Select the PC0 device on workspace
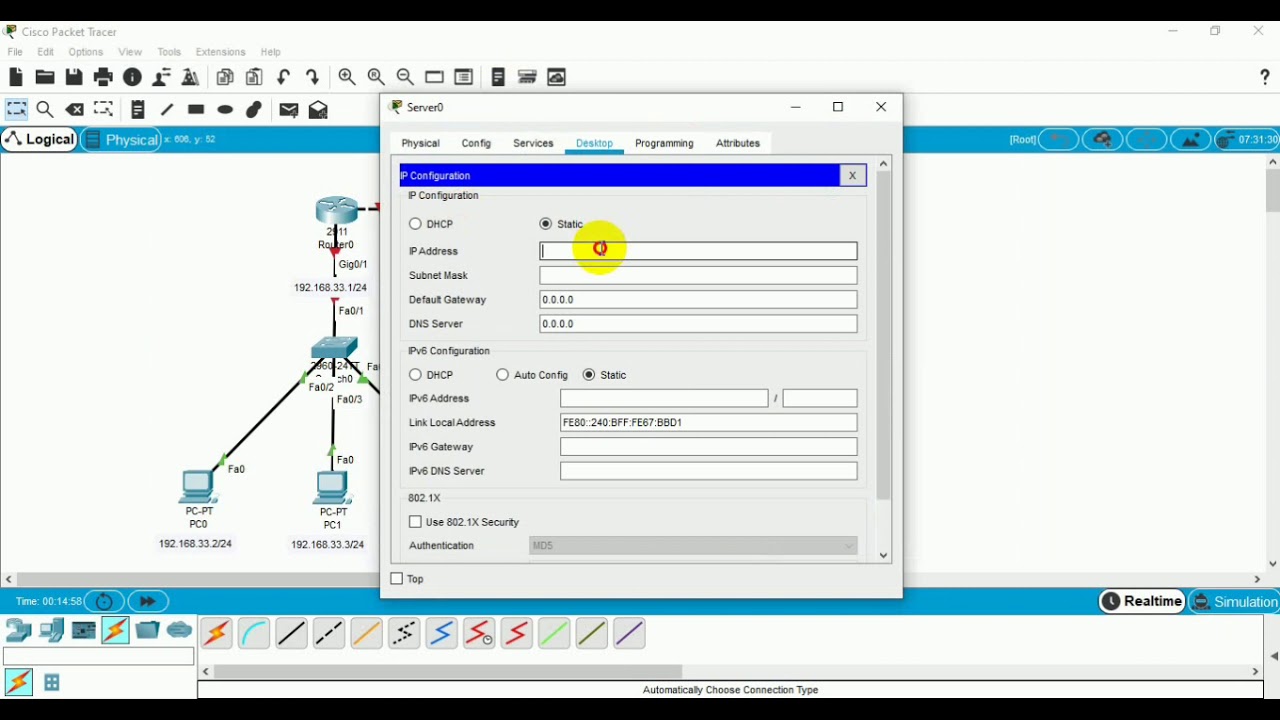This screenshot has height=720, width=1280. (x=198, y=487)
